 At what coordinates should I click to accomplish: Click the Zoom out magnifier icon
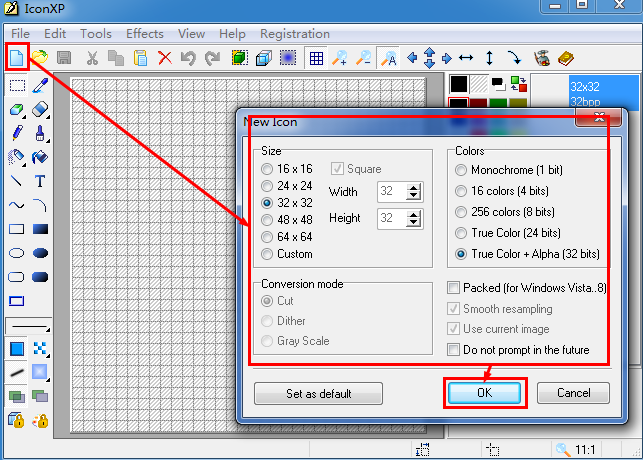(363, 58)
